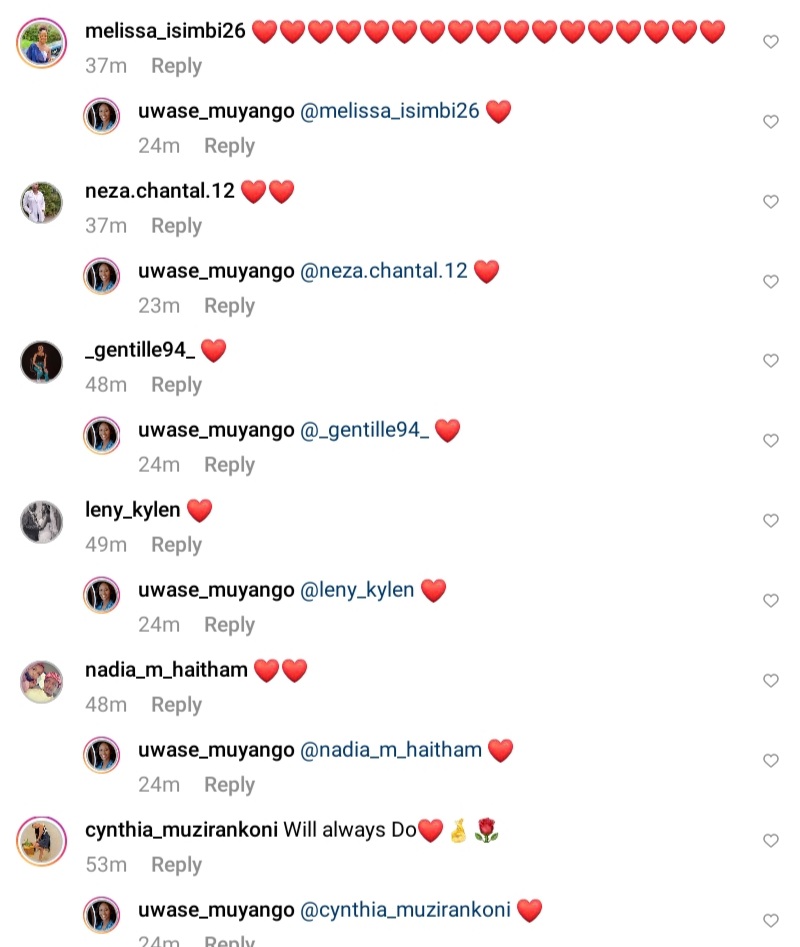Open the @nadia_m_haitham mention link

point(391,750)
